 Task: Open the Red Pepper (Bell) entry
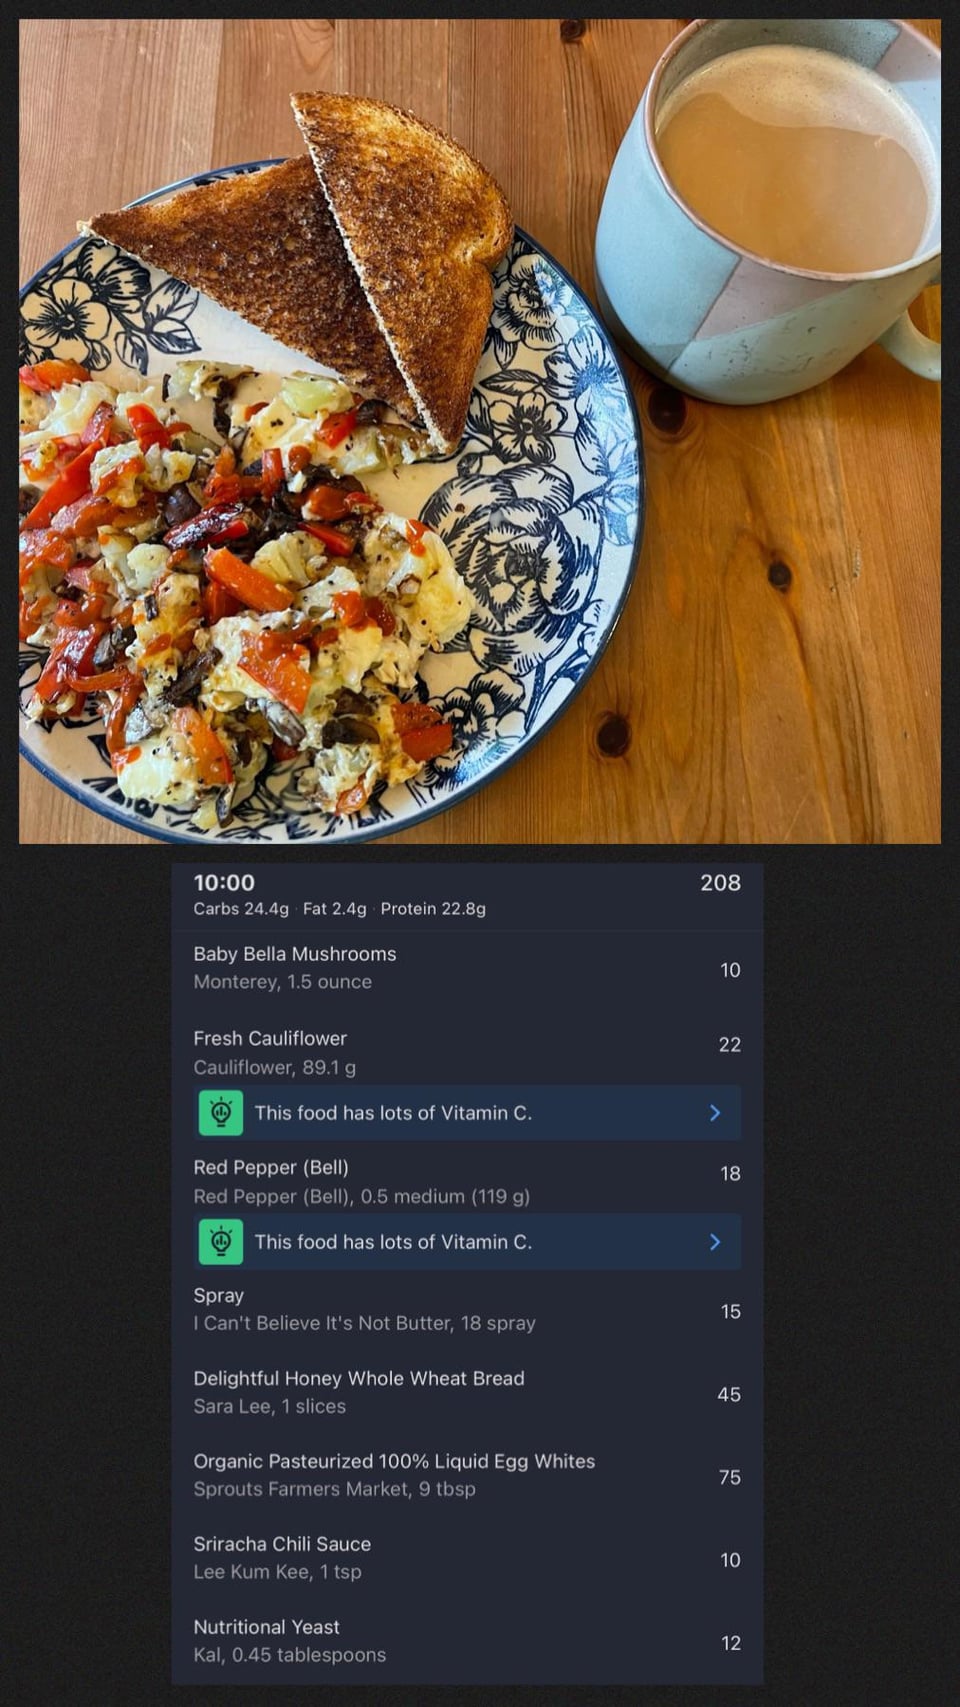click(467, 1181)
